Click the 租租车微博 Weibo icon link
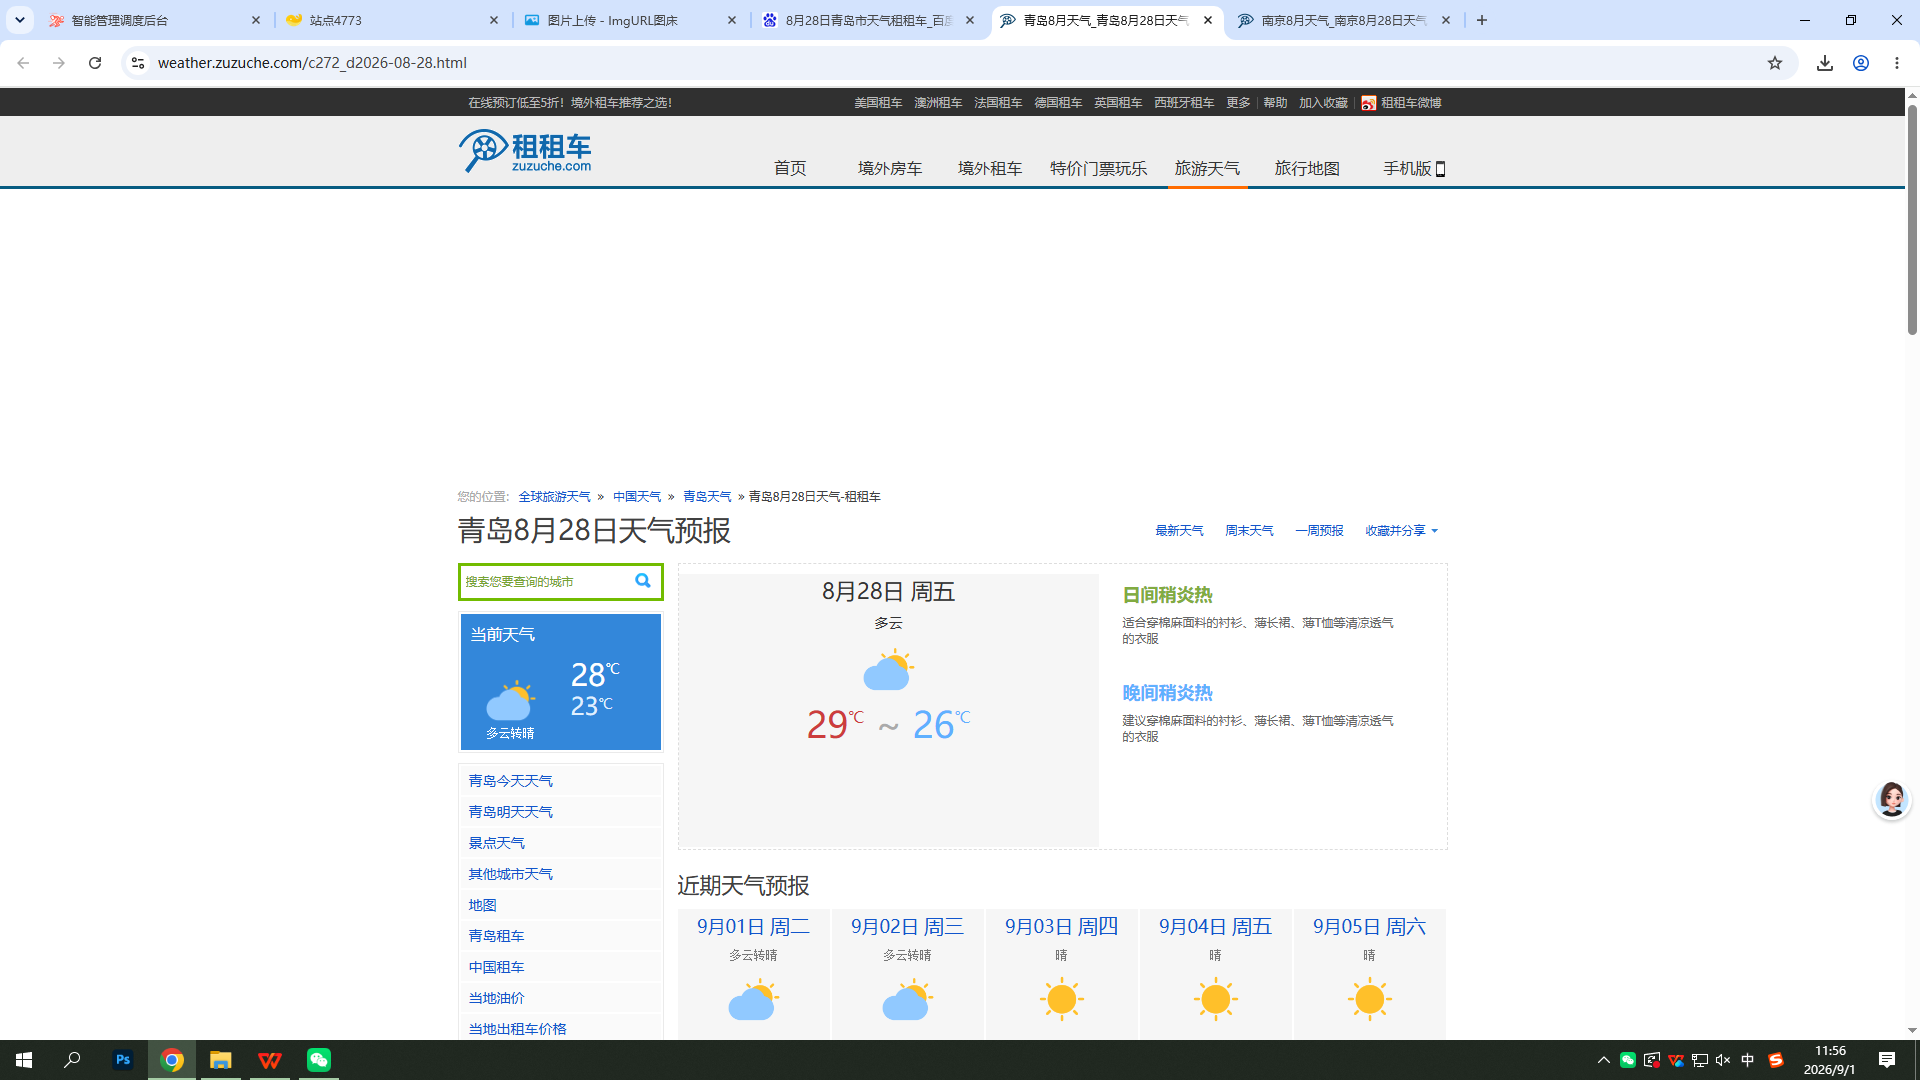The height and width of the screenshot is (1080, 1920). pyautogui.click(x=1401, y=103)
